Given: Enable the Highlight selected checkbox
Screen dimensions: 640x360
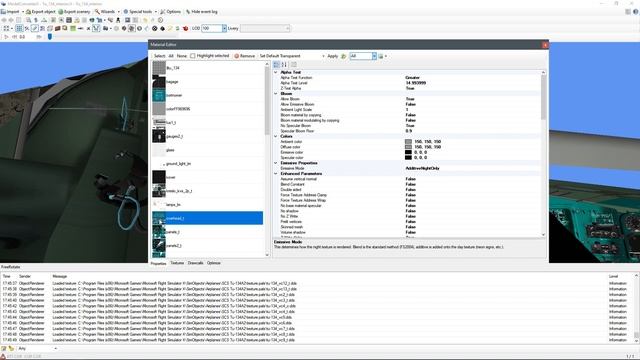Looking at the screenshot, I should (193, 56).
